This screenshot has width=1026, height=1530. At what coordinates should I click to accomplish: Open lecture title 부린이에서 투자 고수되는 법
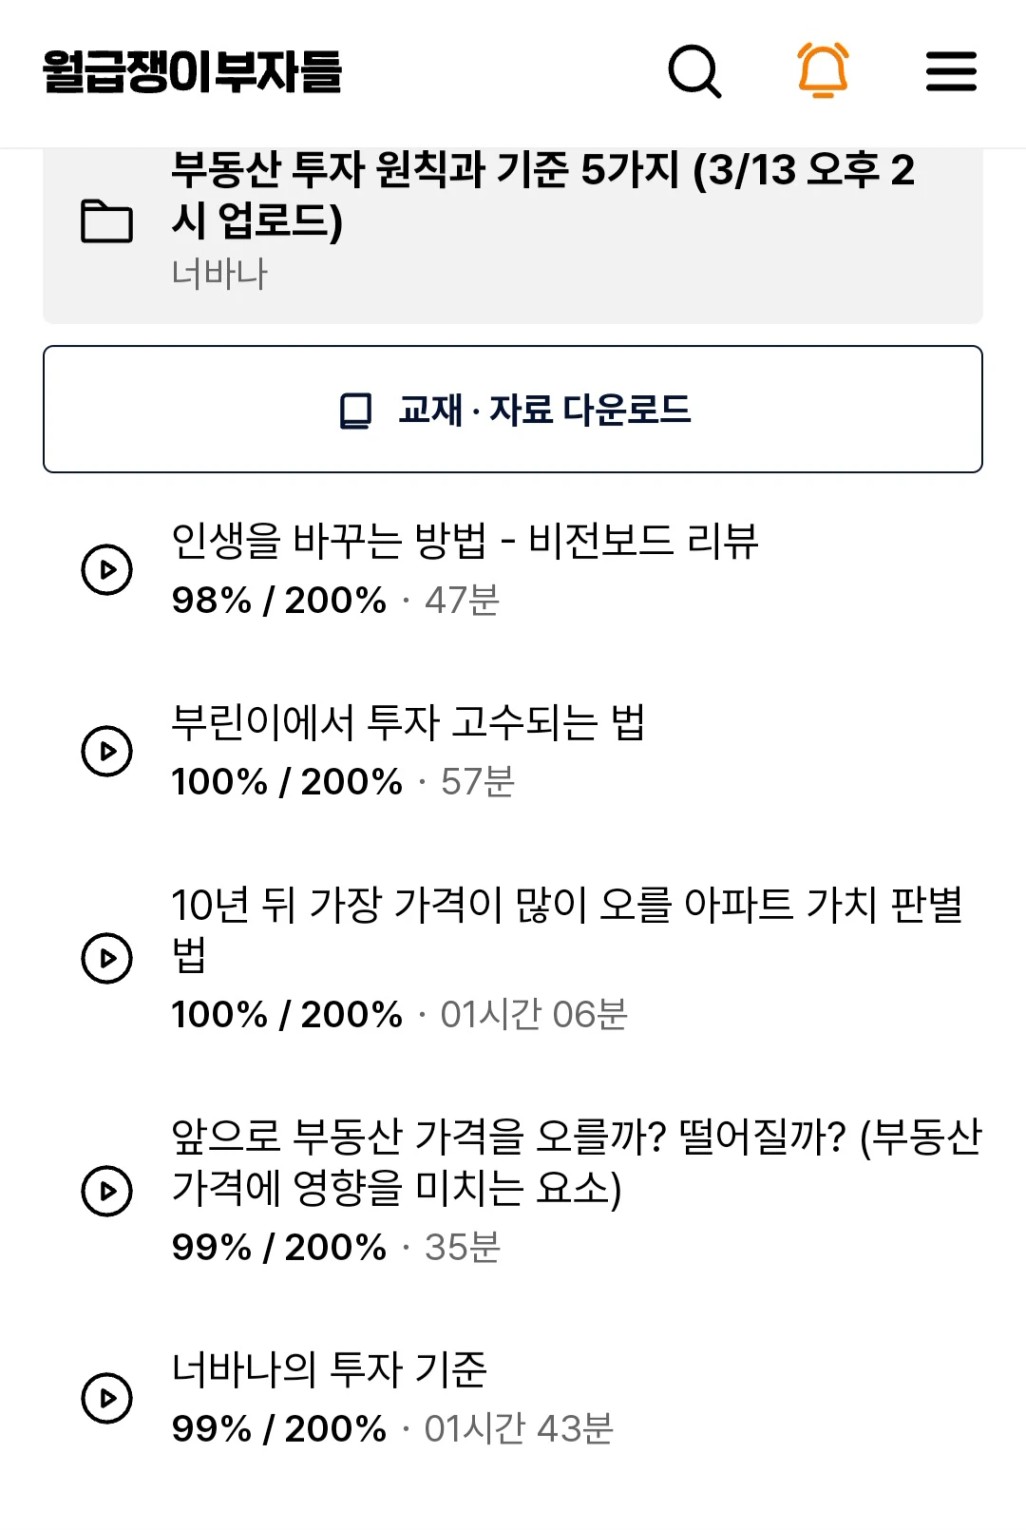click(x=408, y=722)
